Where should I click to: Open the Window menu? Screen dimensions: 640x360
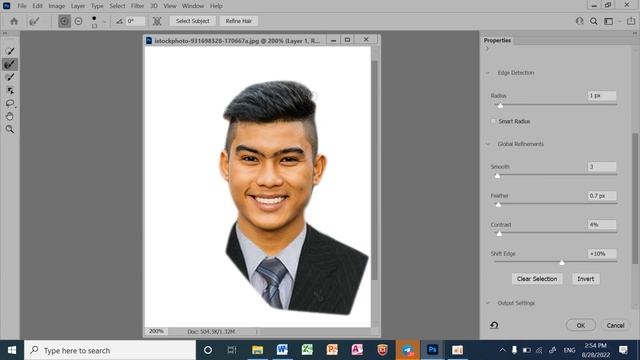click(193, 6)
